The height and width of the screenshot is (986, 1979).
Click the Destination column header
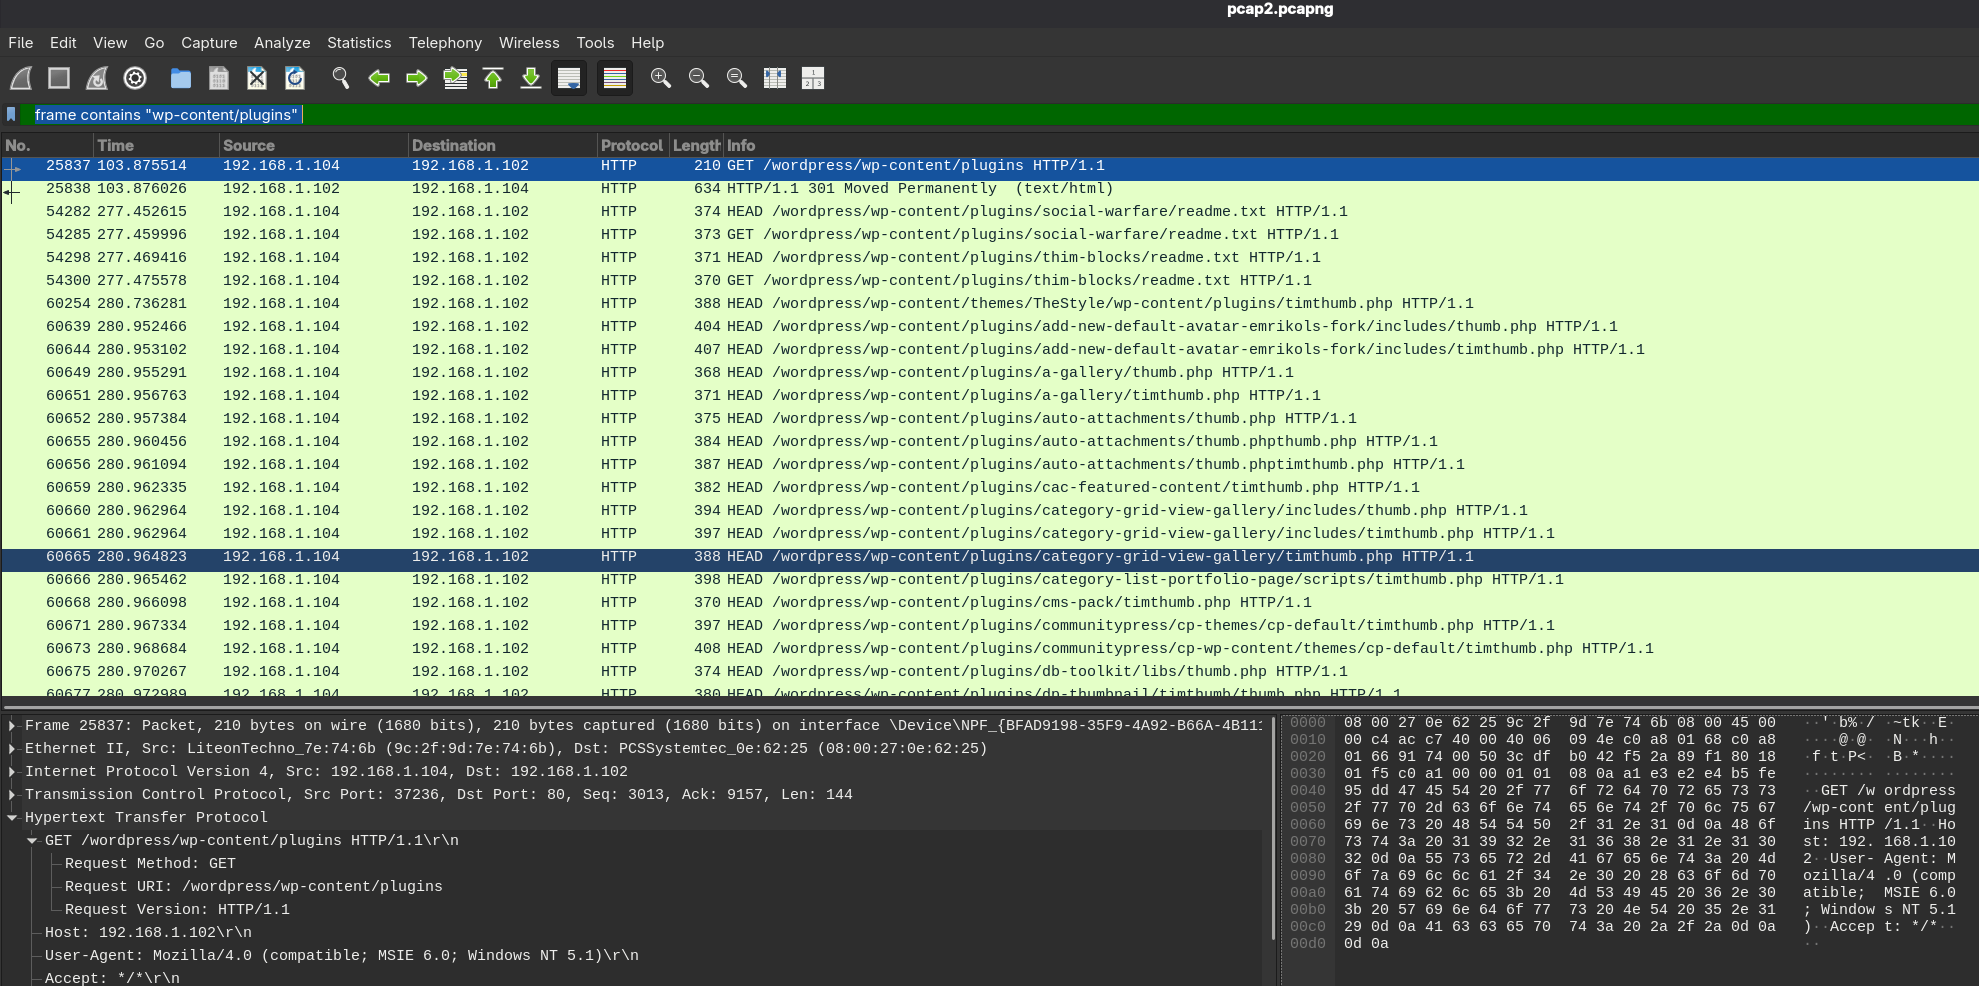pyautogui.click(x=453, y=146)
